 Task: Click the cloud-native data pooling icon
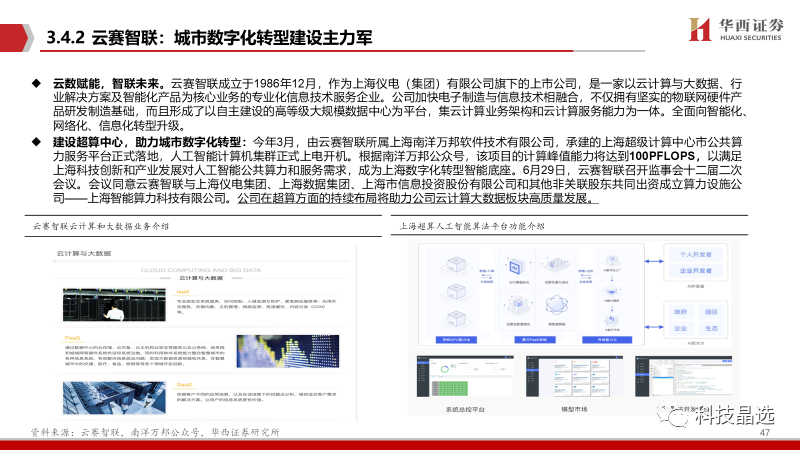(517, 305)
